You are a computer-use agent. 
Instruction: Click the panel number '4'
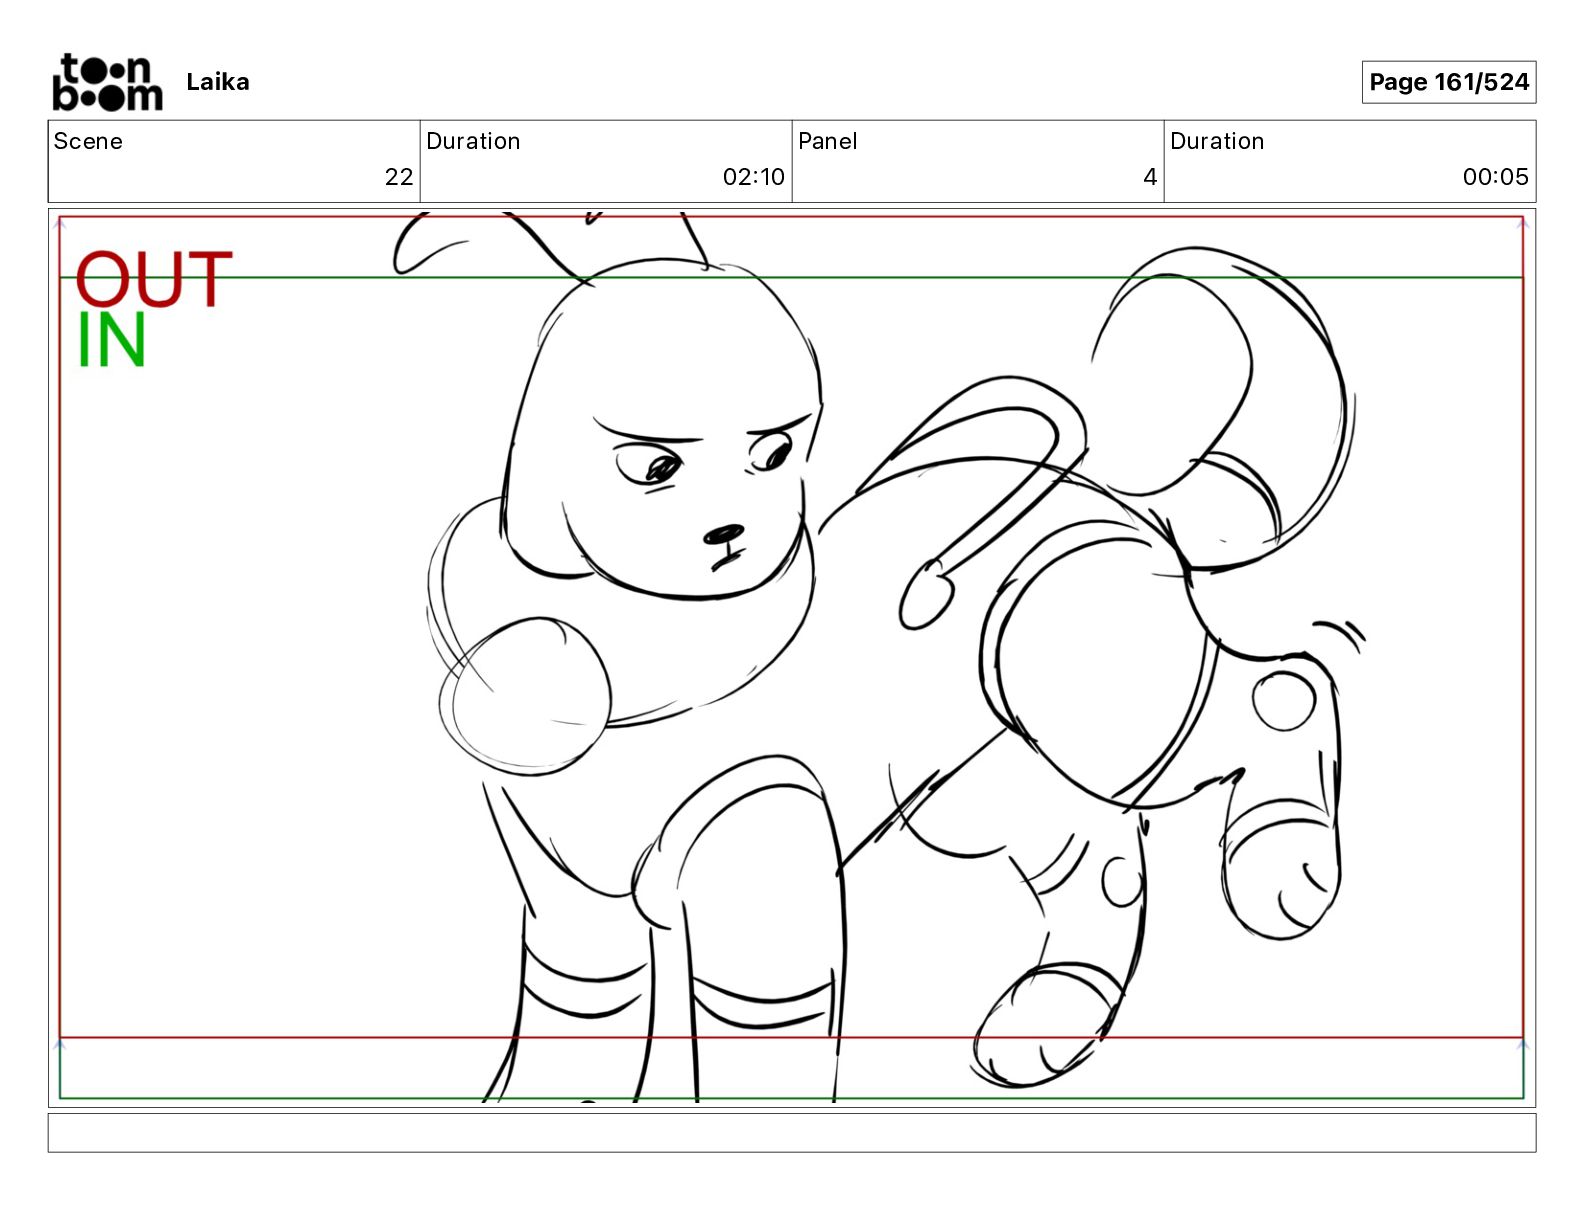pyautogui.click(x=1150, y=177)
